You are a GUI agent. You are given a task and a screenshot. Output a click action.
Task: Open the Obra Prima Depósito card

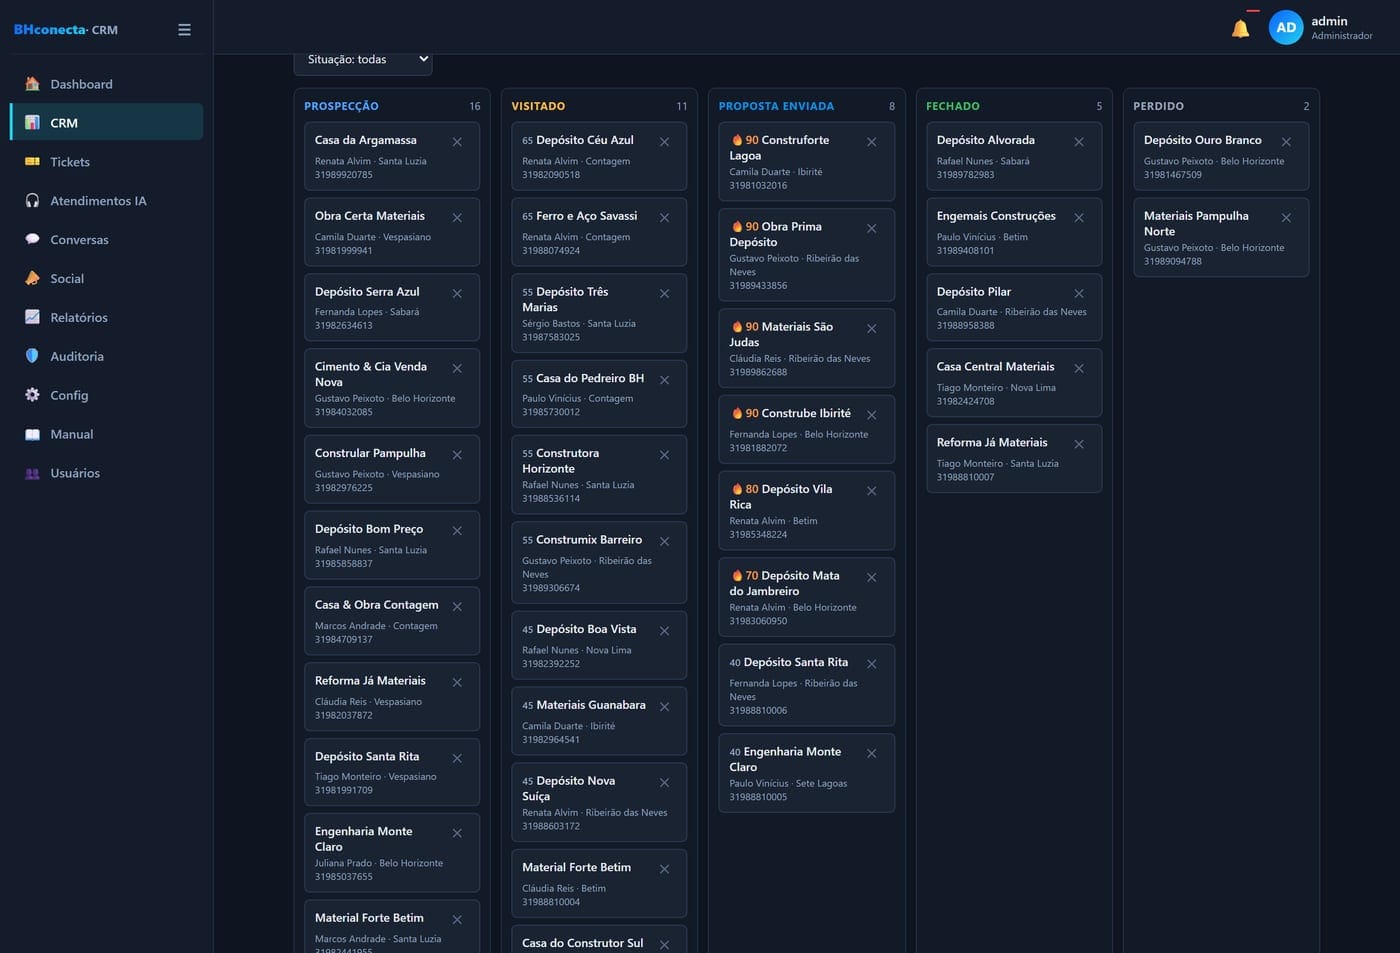(806, 254)
